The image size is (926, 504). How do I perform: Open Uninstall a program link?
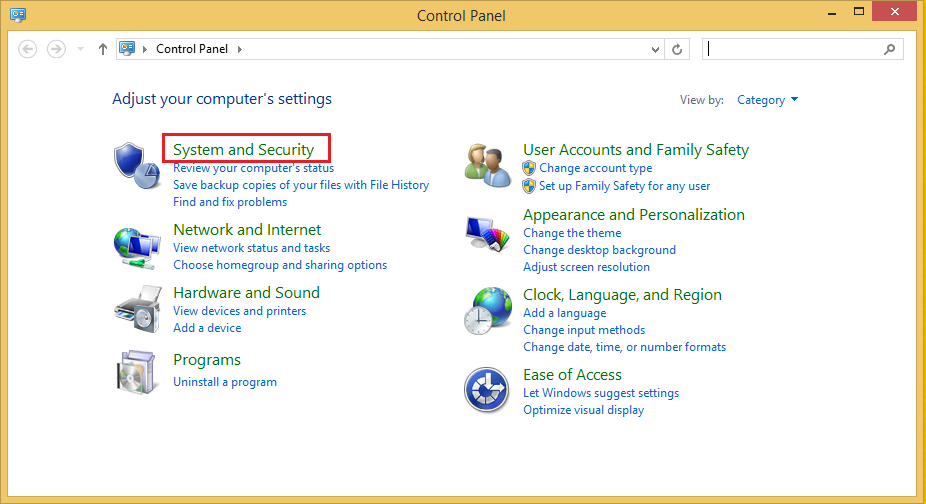tap(225, 382)
